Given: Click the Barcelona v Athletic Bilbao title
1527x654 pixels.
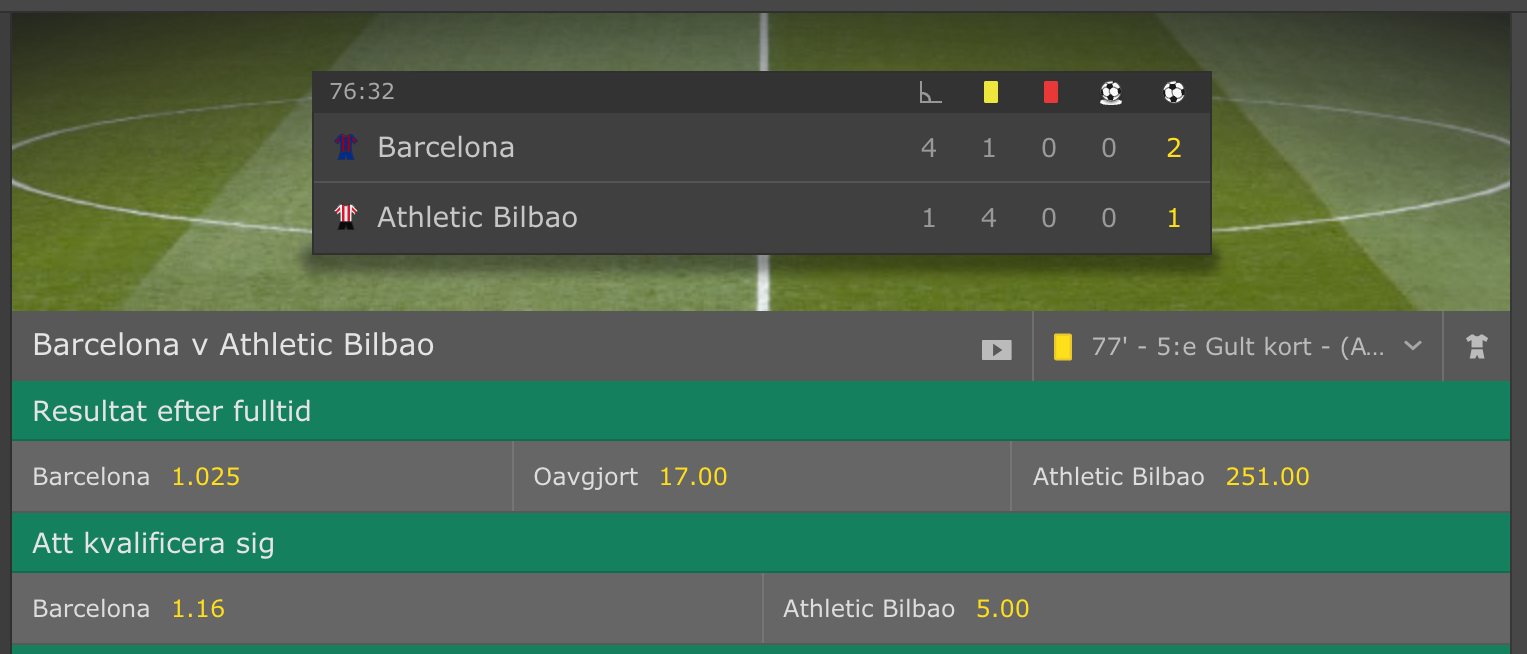Looking at the screenshot, I should (x=234, y=345).
